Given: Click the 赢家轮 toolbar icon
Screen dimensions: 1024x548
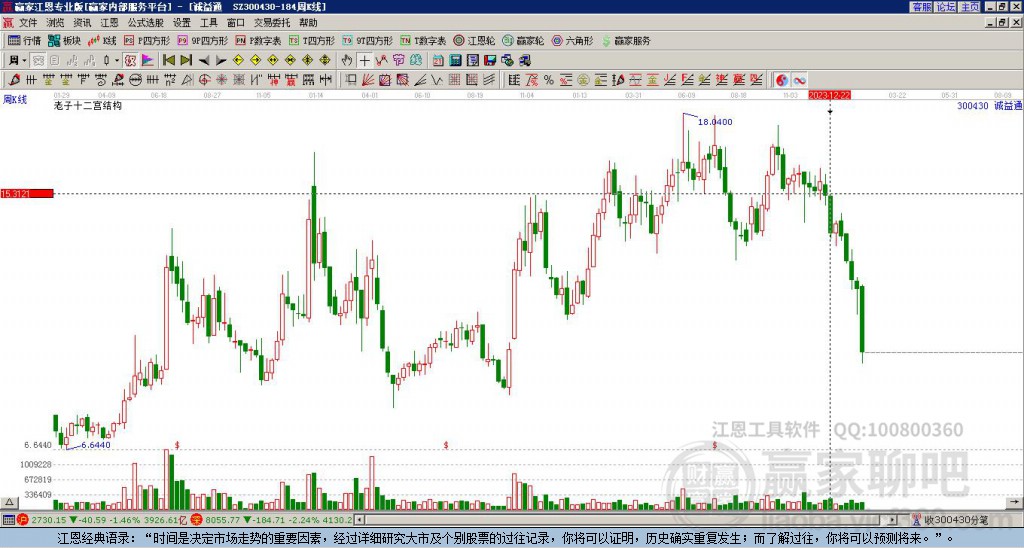Looking at the screenshot, I should (523, 40).
